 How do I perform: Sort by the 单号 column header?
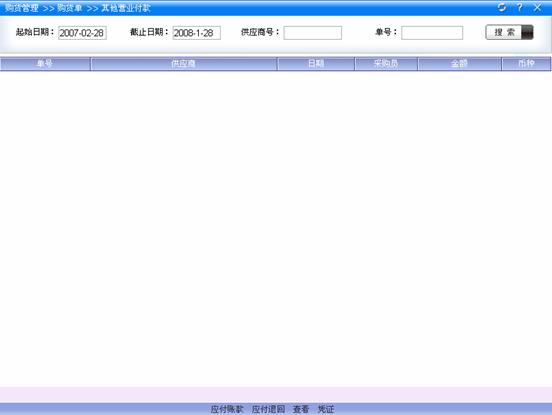click(45, 64)
